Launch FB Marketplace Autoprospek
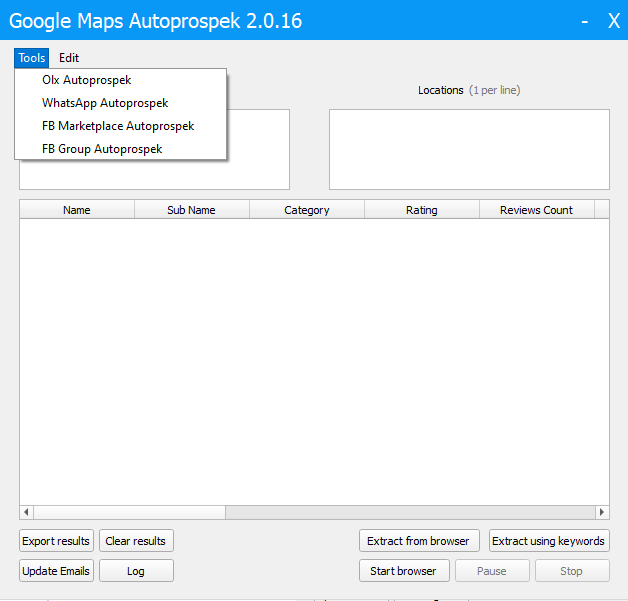 [x=120, y=126]
